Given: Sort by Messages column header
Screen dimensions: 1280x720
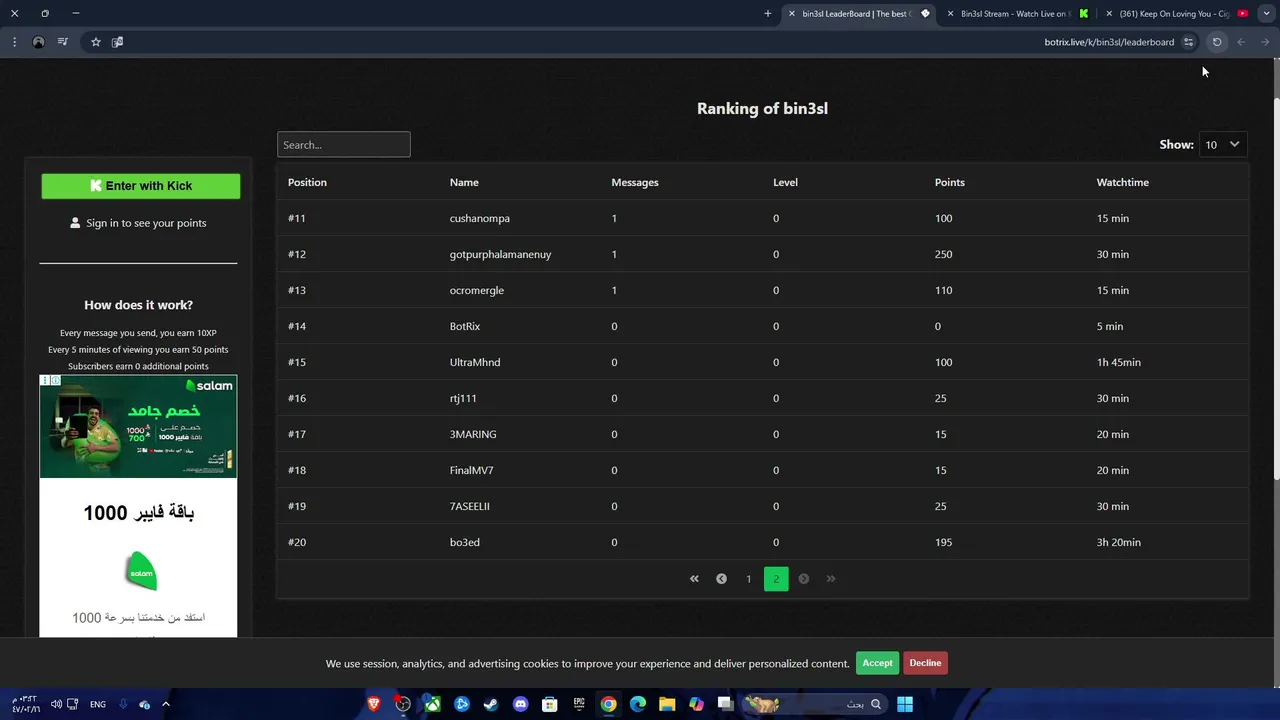Looking at the screenshot, I should pyautogui.click(x=635, y=182).
